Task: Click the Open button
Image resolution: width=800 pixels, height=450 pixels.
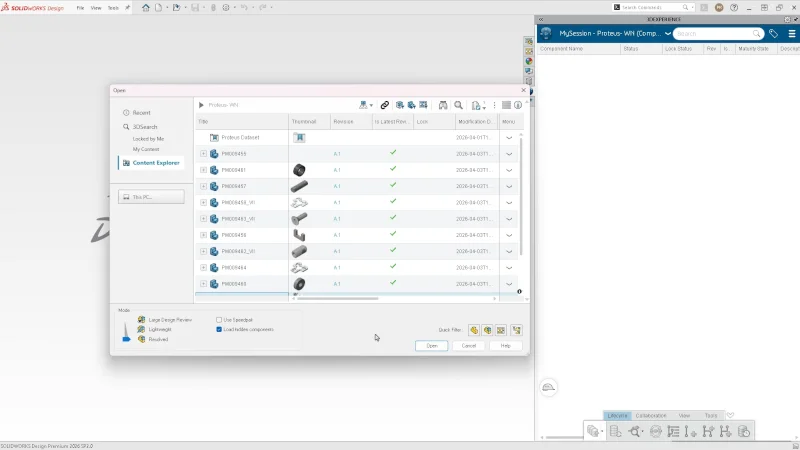Action: pos(432,346)
